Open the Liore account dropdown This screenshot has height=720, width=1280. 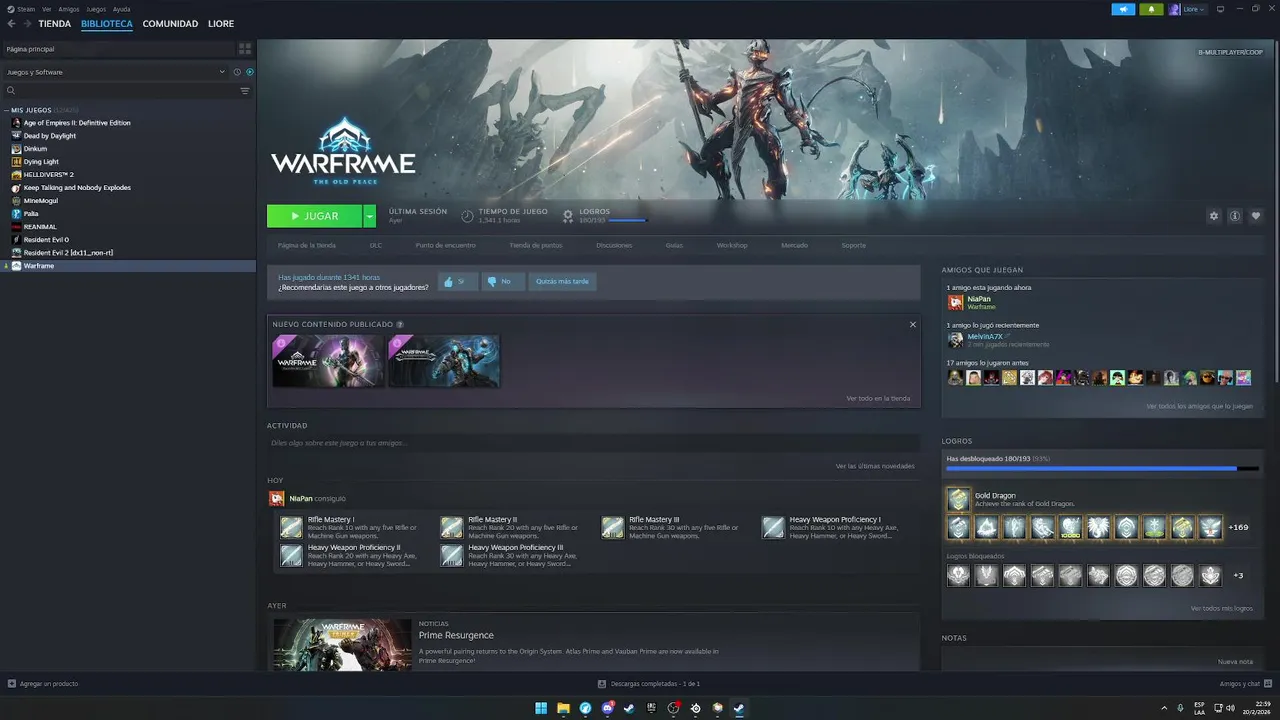tap(1188, 9)
